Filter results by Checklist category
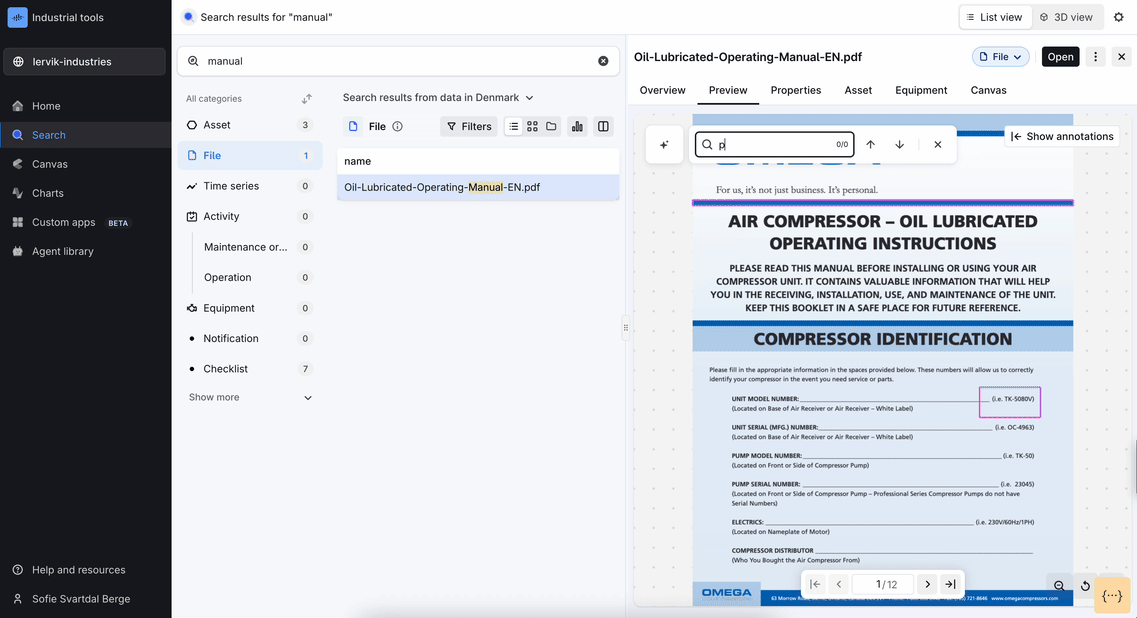The width and height of the screenshot is (1137, 618). (250, 368)
